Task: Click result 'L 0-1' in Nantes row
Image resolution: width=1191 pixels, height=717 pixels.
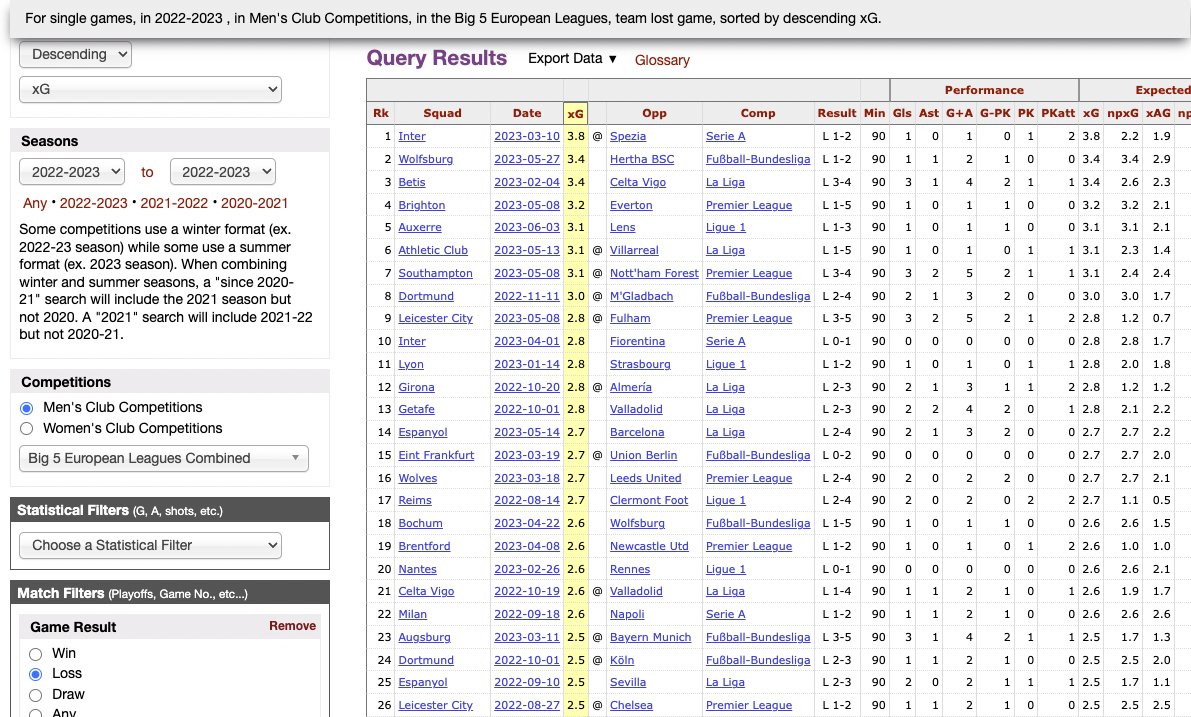Action: pos(837,569)
